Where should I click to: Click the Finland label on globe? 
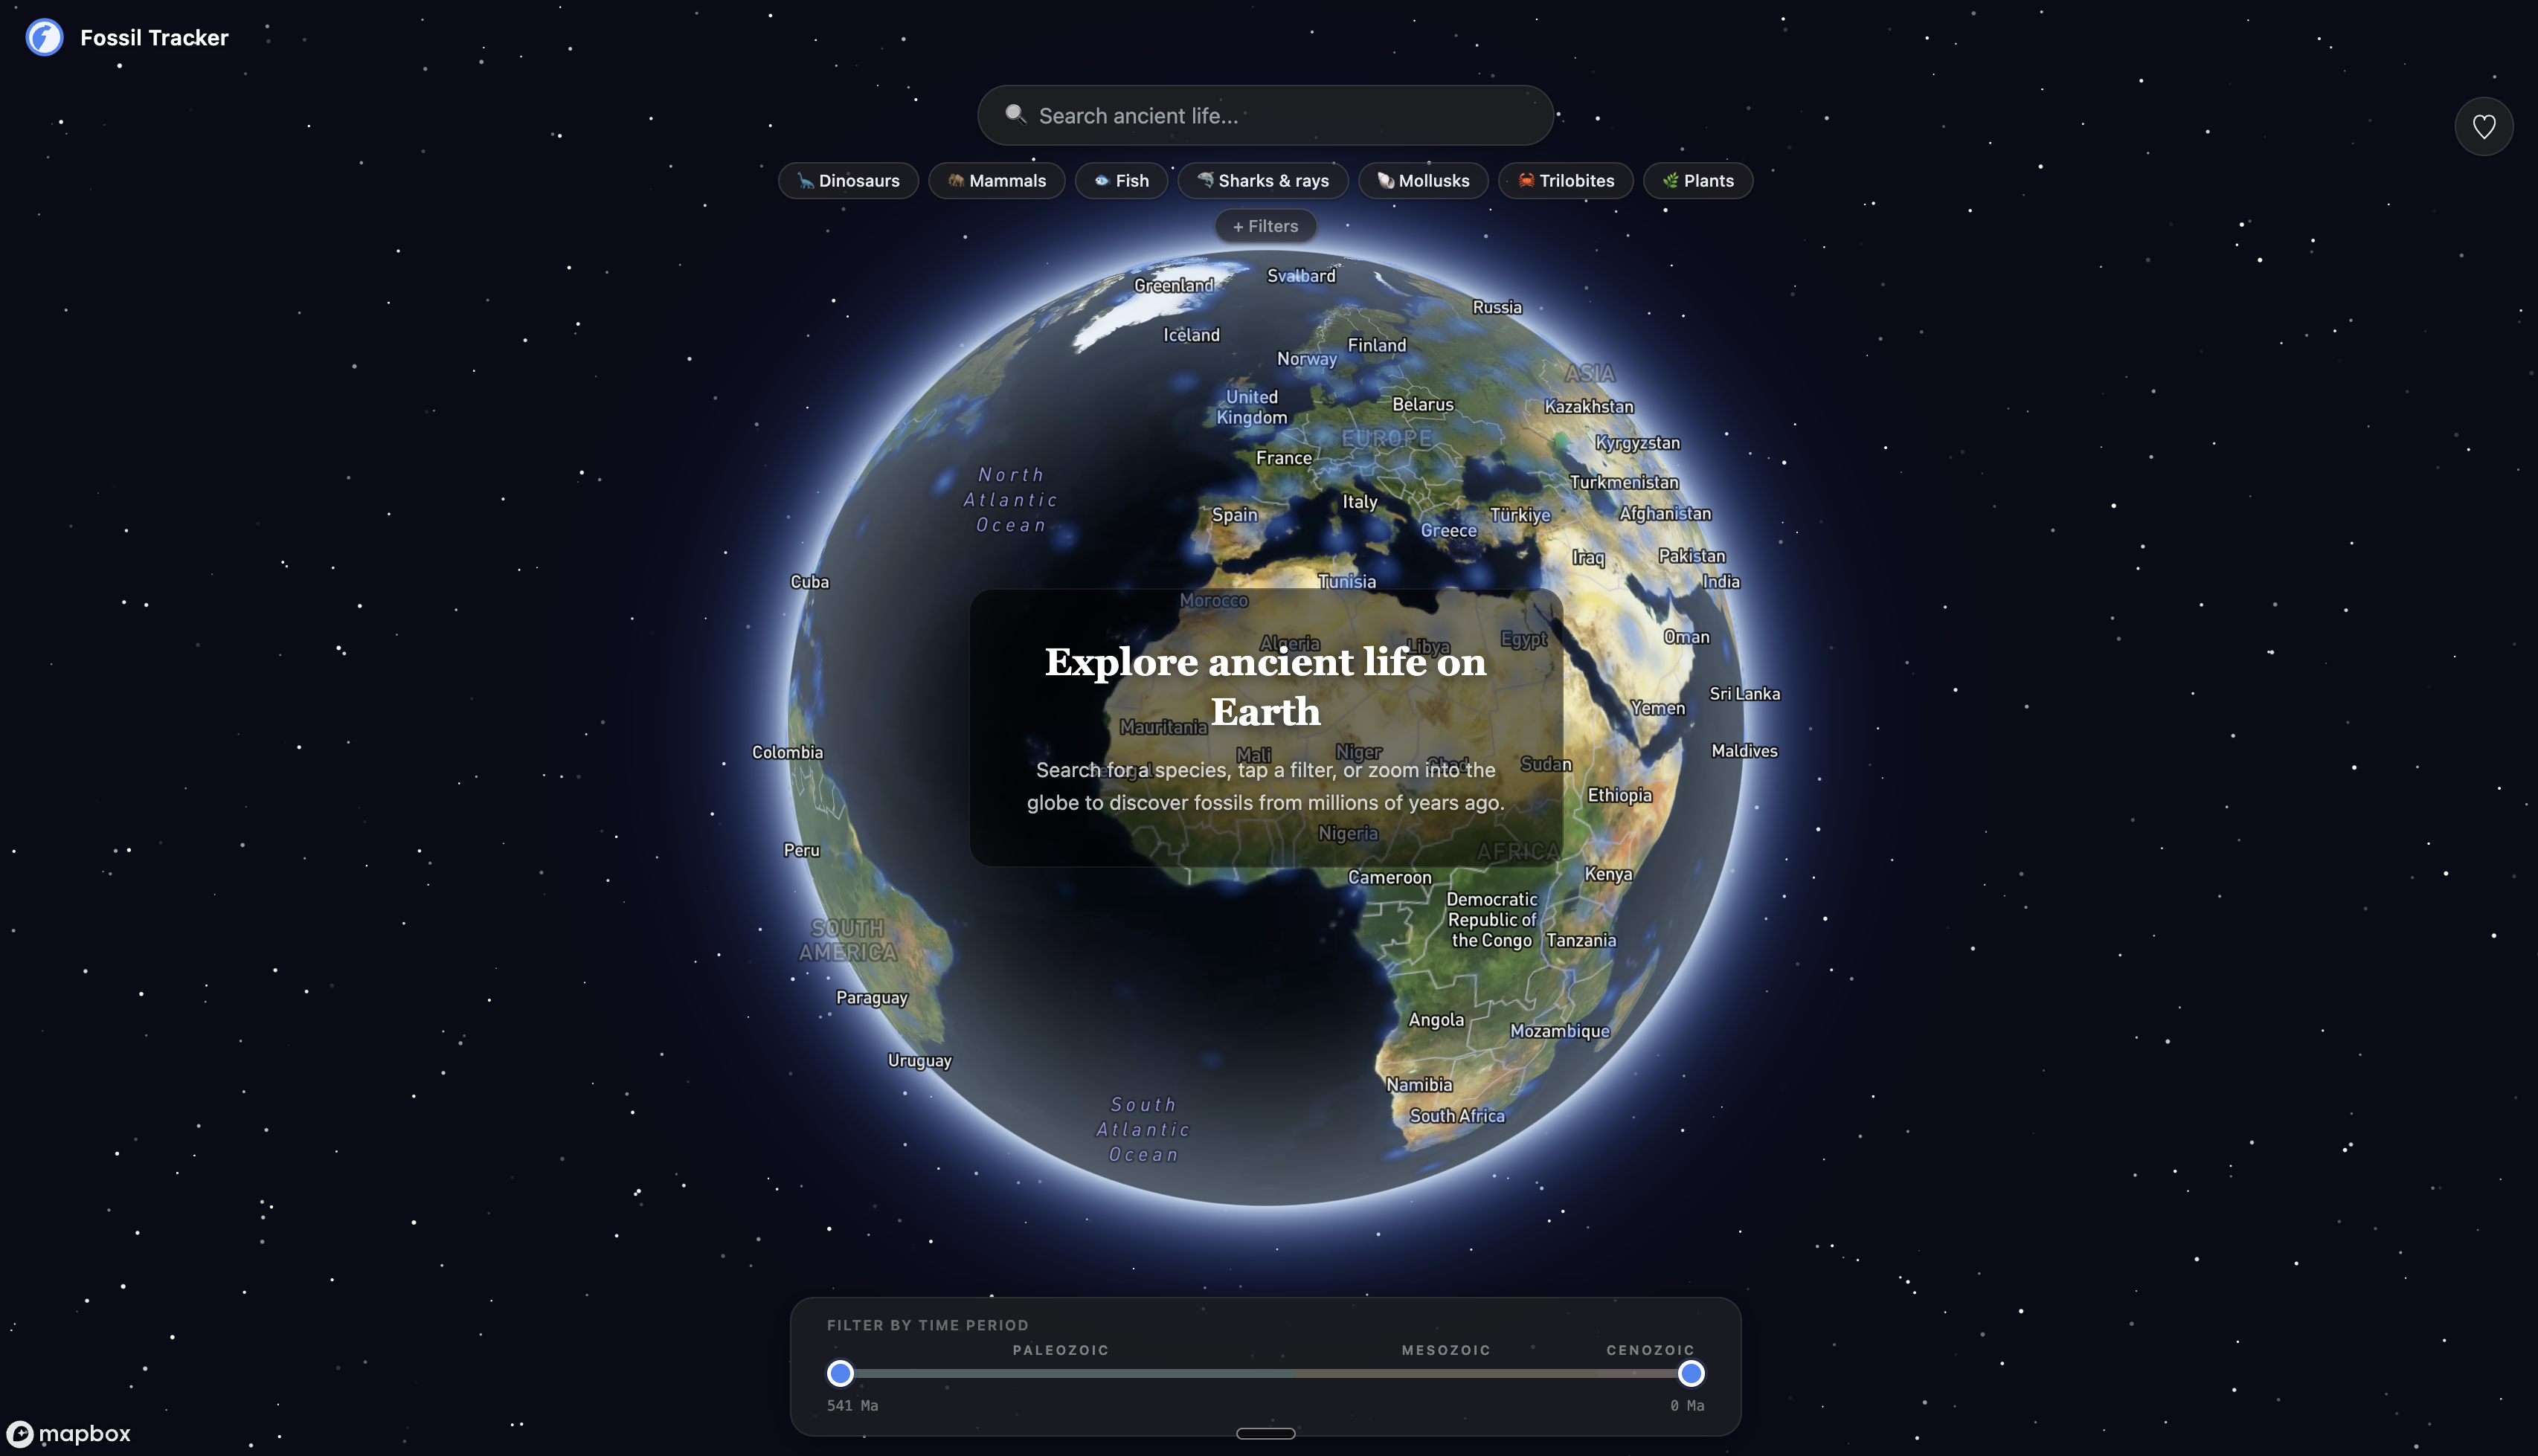coord(1376,345)
